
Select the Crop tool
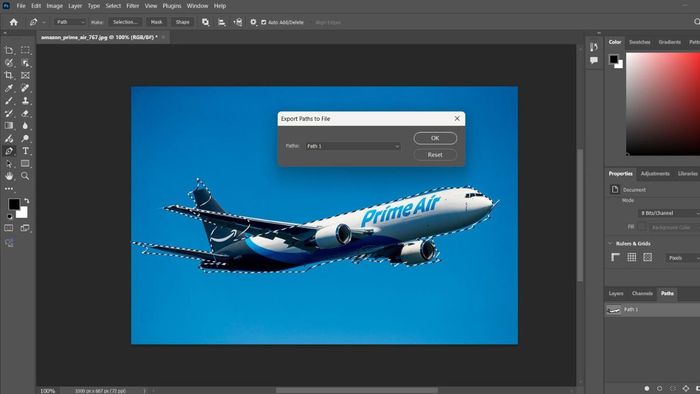8,75
